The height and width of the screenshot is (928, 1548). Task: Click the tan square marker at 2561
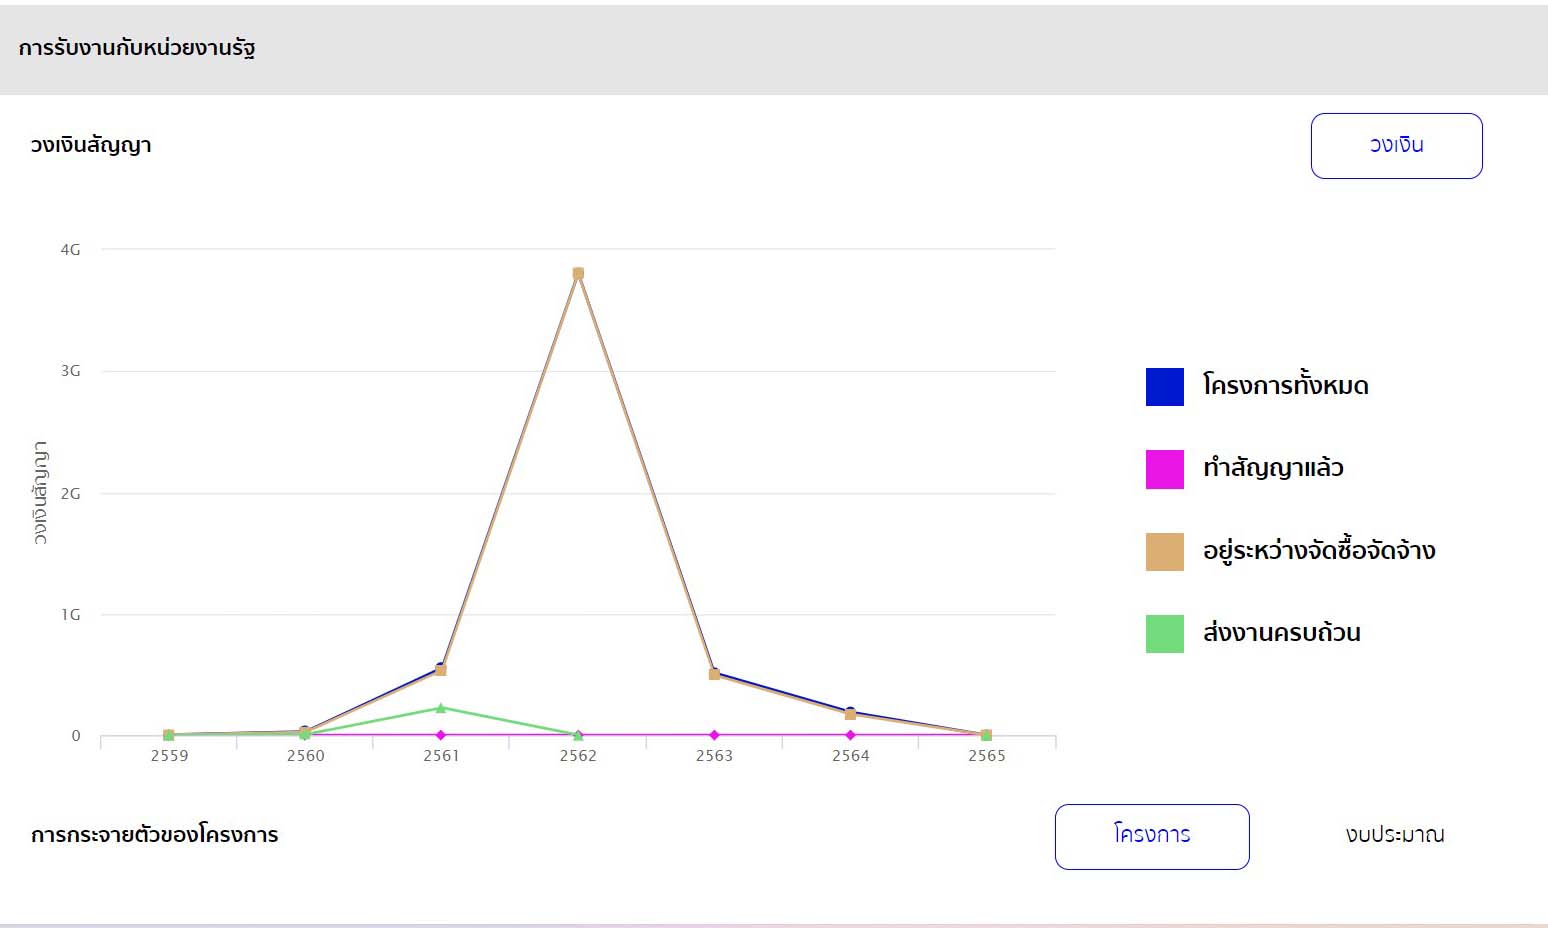tap(441, 670)
